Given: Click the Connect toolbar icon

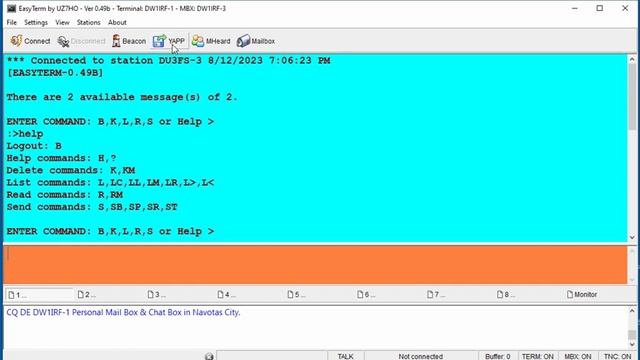Looking at the screenshot, I should 16,41.
